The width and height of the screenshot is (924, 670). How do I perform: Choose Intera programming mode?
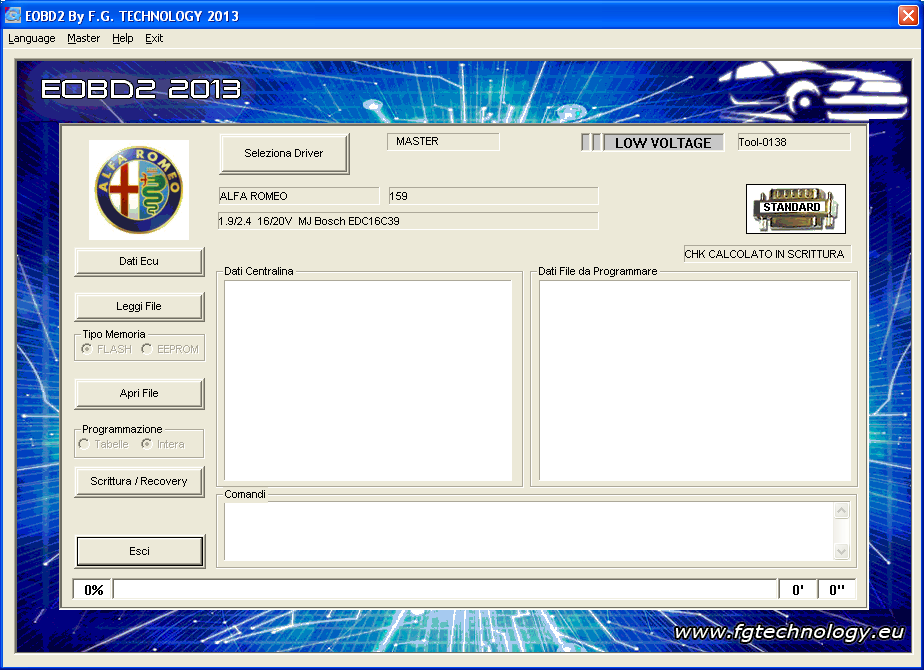tap(147, 444)
